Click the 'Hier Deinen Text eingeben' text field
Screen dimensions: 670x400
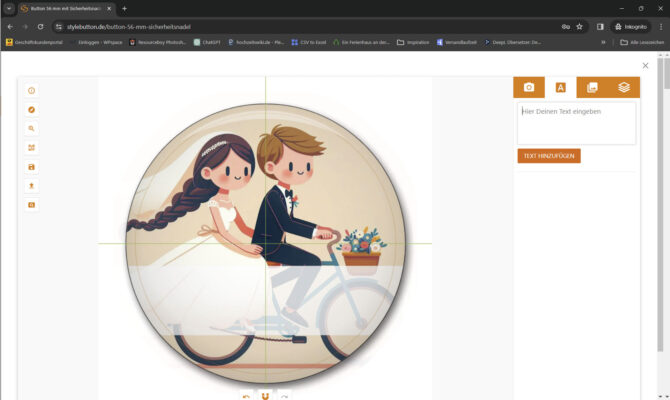(576, 124)
